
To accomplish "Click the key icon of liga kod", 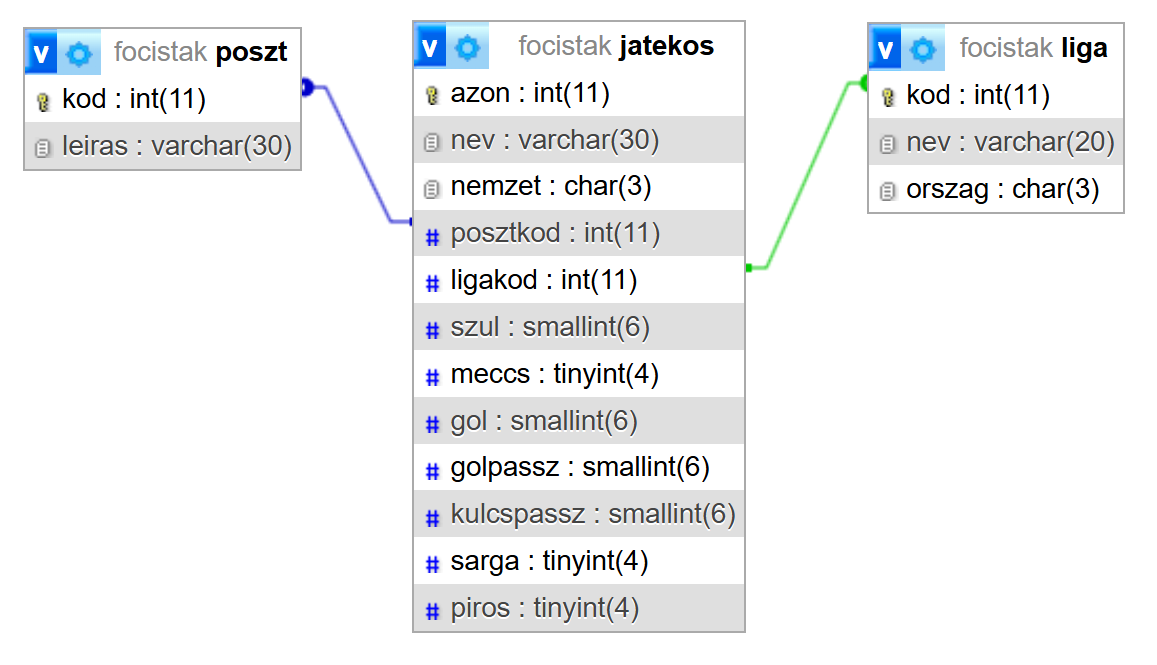I will pyautogui.click(x=888, y=97).
